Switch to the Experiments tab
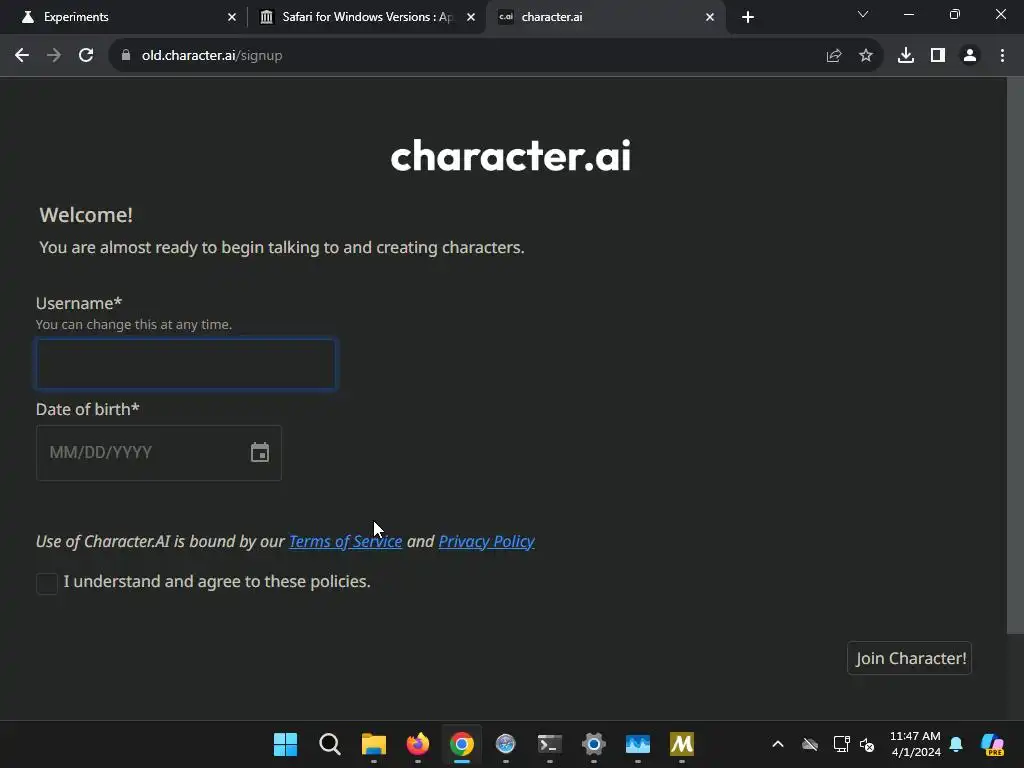Viewport: 1024px width, 768px height. (123, 17)
